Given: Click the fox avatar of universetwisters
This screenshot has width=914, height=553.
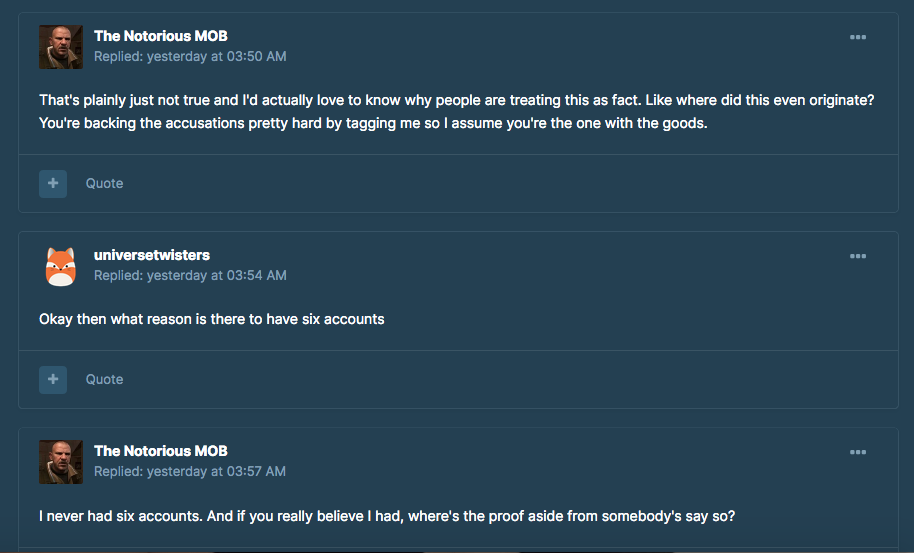Looking at the screenshot, I should pyautogui.click(x=61, y=266).
